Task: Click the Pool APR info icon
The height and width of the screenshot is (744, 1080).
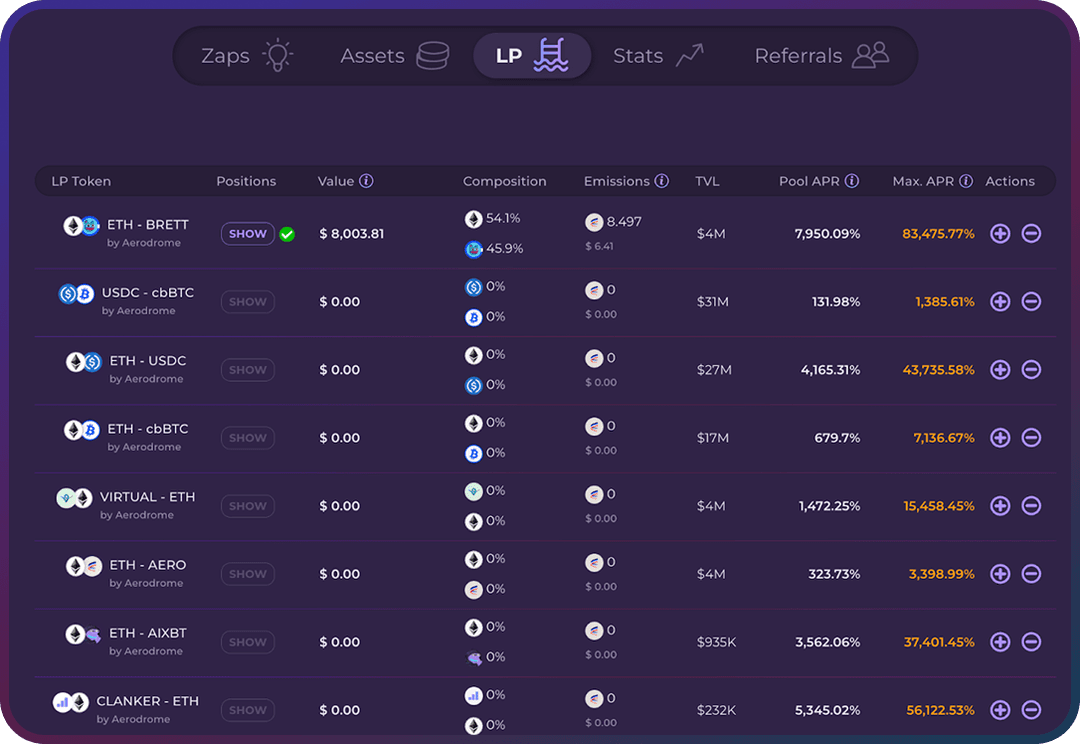Action: (852, 181)
